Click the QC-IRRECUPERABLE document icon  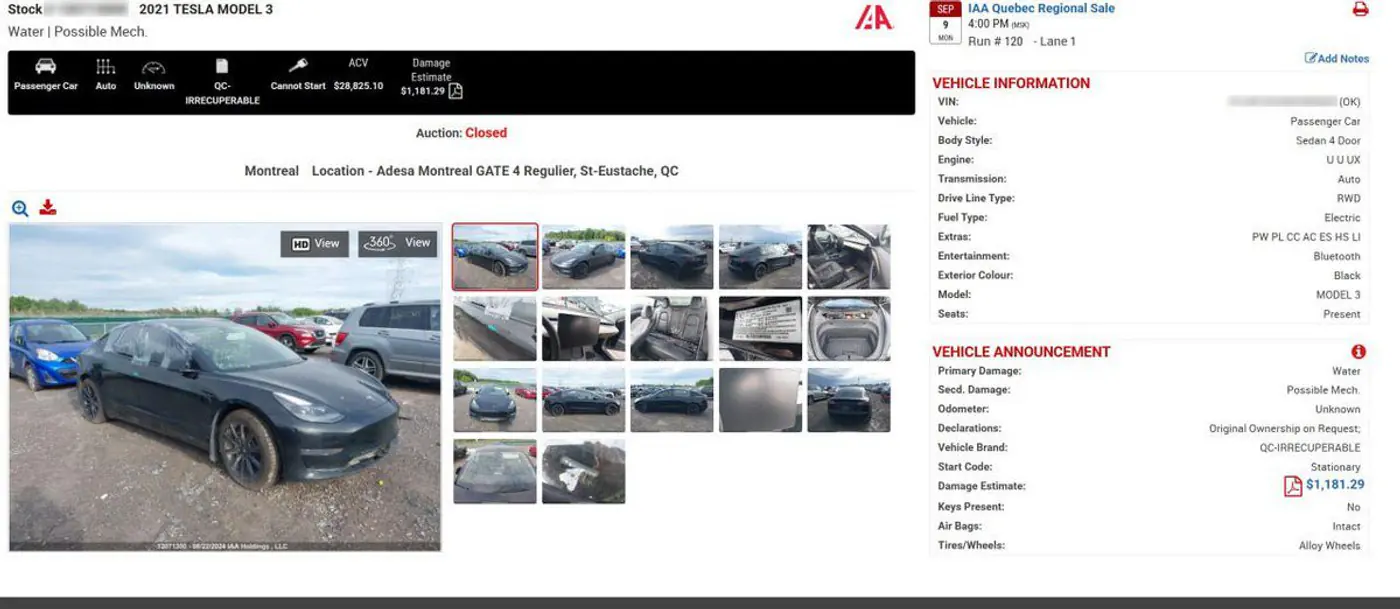[222, 67]
